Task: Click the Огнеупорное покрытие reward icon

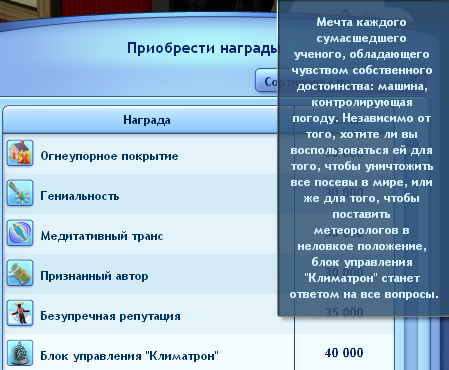Action: point(20,153)
